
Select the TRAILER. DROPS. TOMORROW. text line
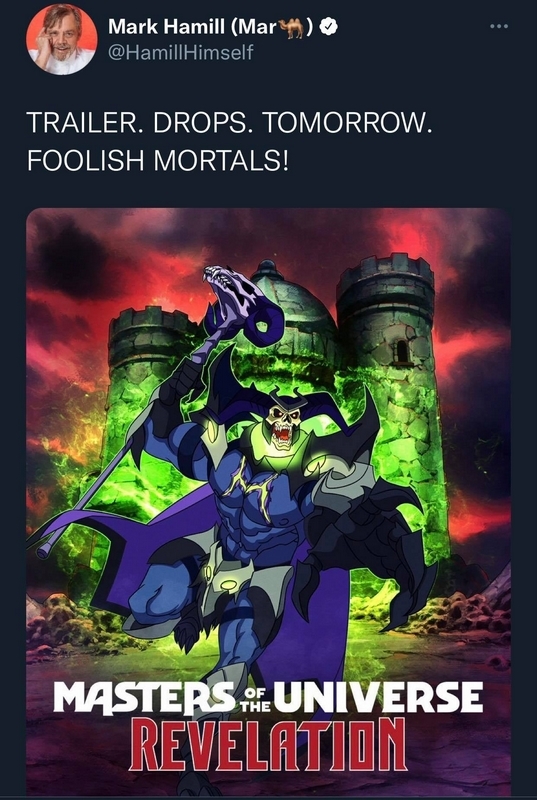(x=229, y=123)
